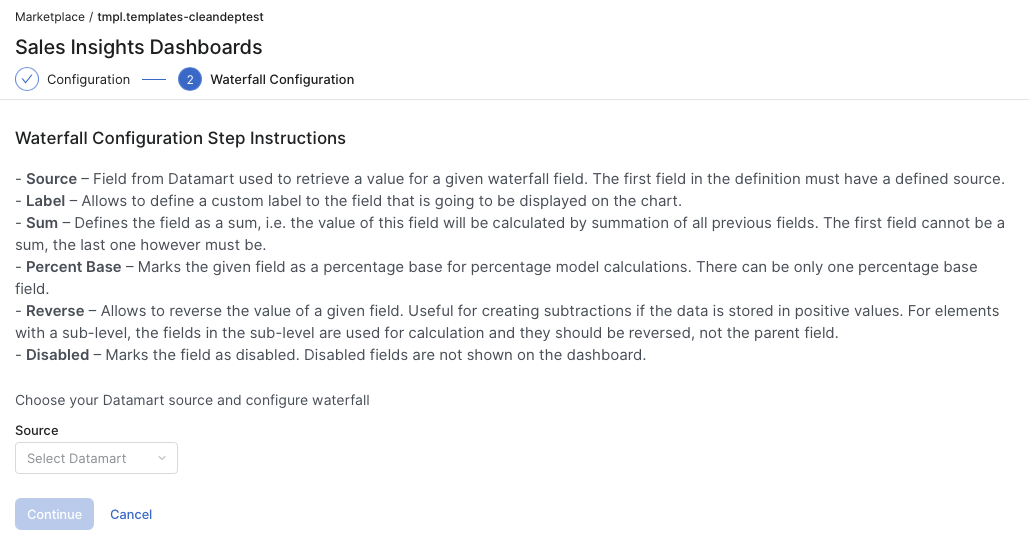This screenshot has width=1029, height=550.
Task: Click the Sales Insights Dashboards page title
Action: coord(139,47)
